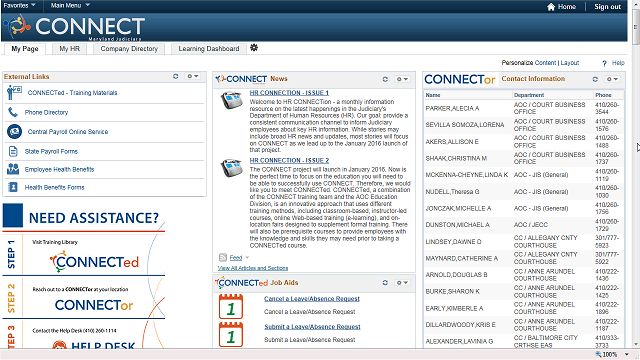Open External Links settings gear dropdown
Viewport: 640px width, 360px height.
193,76
